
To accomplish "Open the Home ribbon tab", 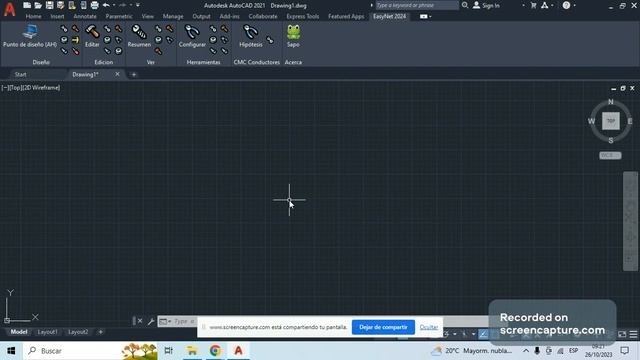I will coord(33,16).
